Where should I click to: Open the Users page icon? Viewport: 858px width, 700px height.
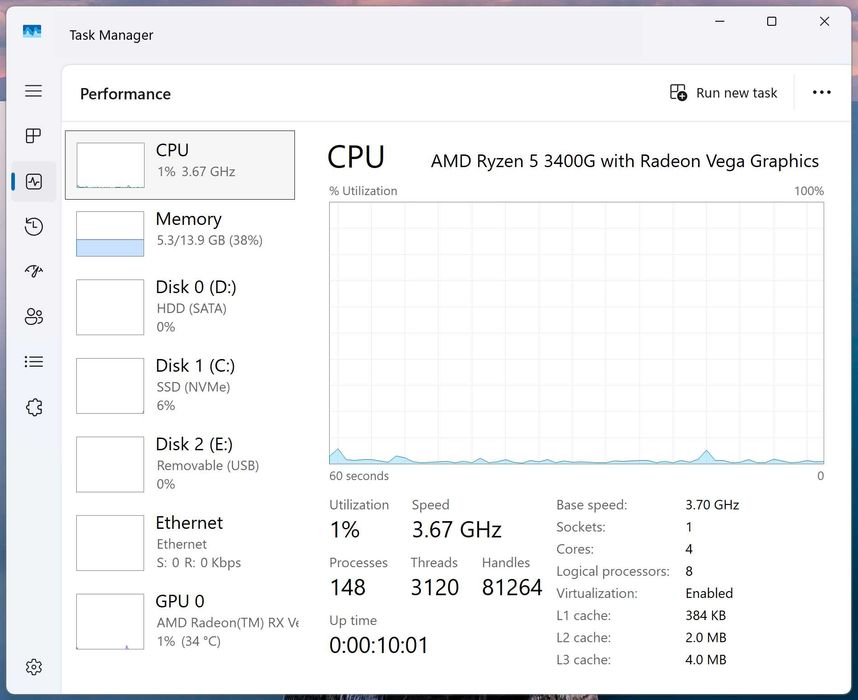click(33, 316)
